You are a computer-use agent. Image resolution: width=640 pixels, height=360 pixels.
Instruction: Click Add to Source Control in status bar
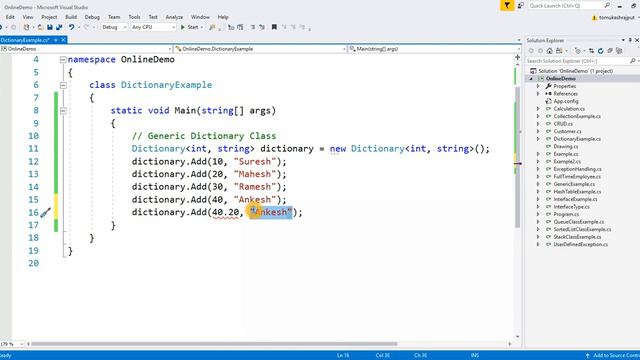[x=613, y=356]
